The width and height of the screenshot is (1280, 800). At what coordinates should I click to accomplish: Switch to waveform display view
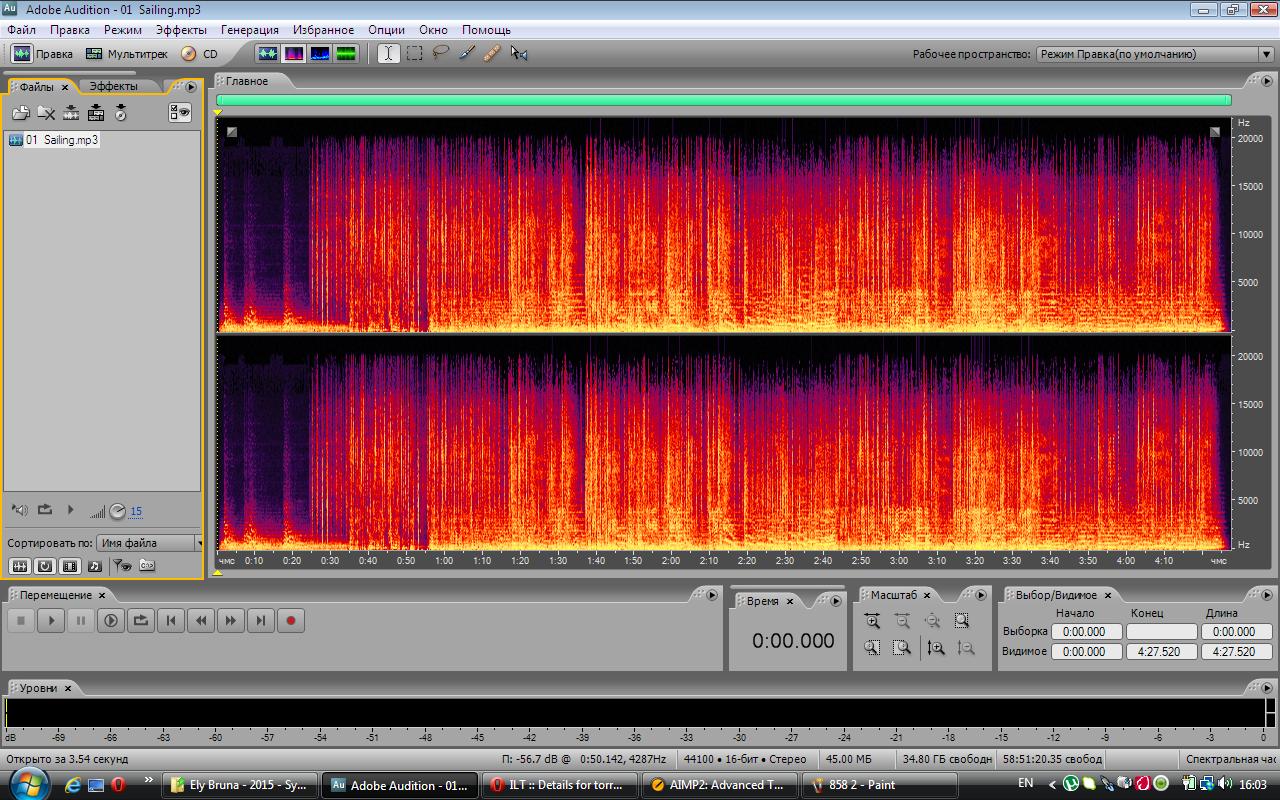click(268, 54)
